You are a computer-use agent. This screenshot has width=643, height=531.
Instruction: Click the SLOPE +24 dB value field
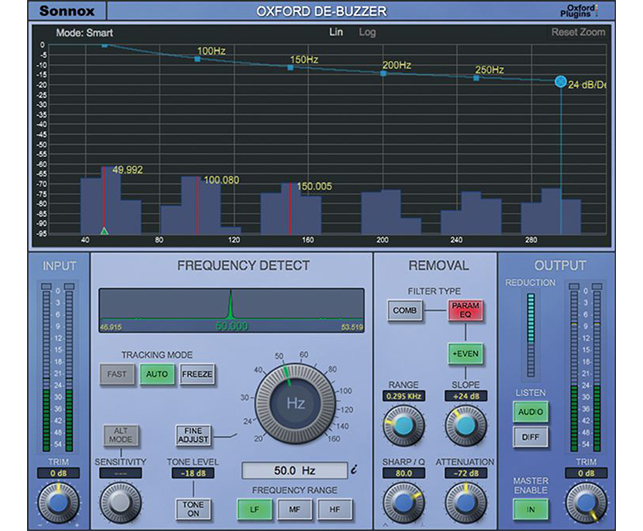[466, 396]
